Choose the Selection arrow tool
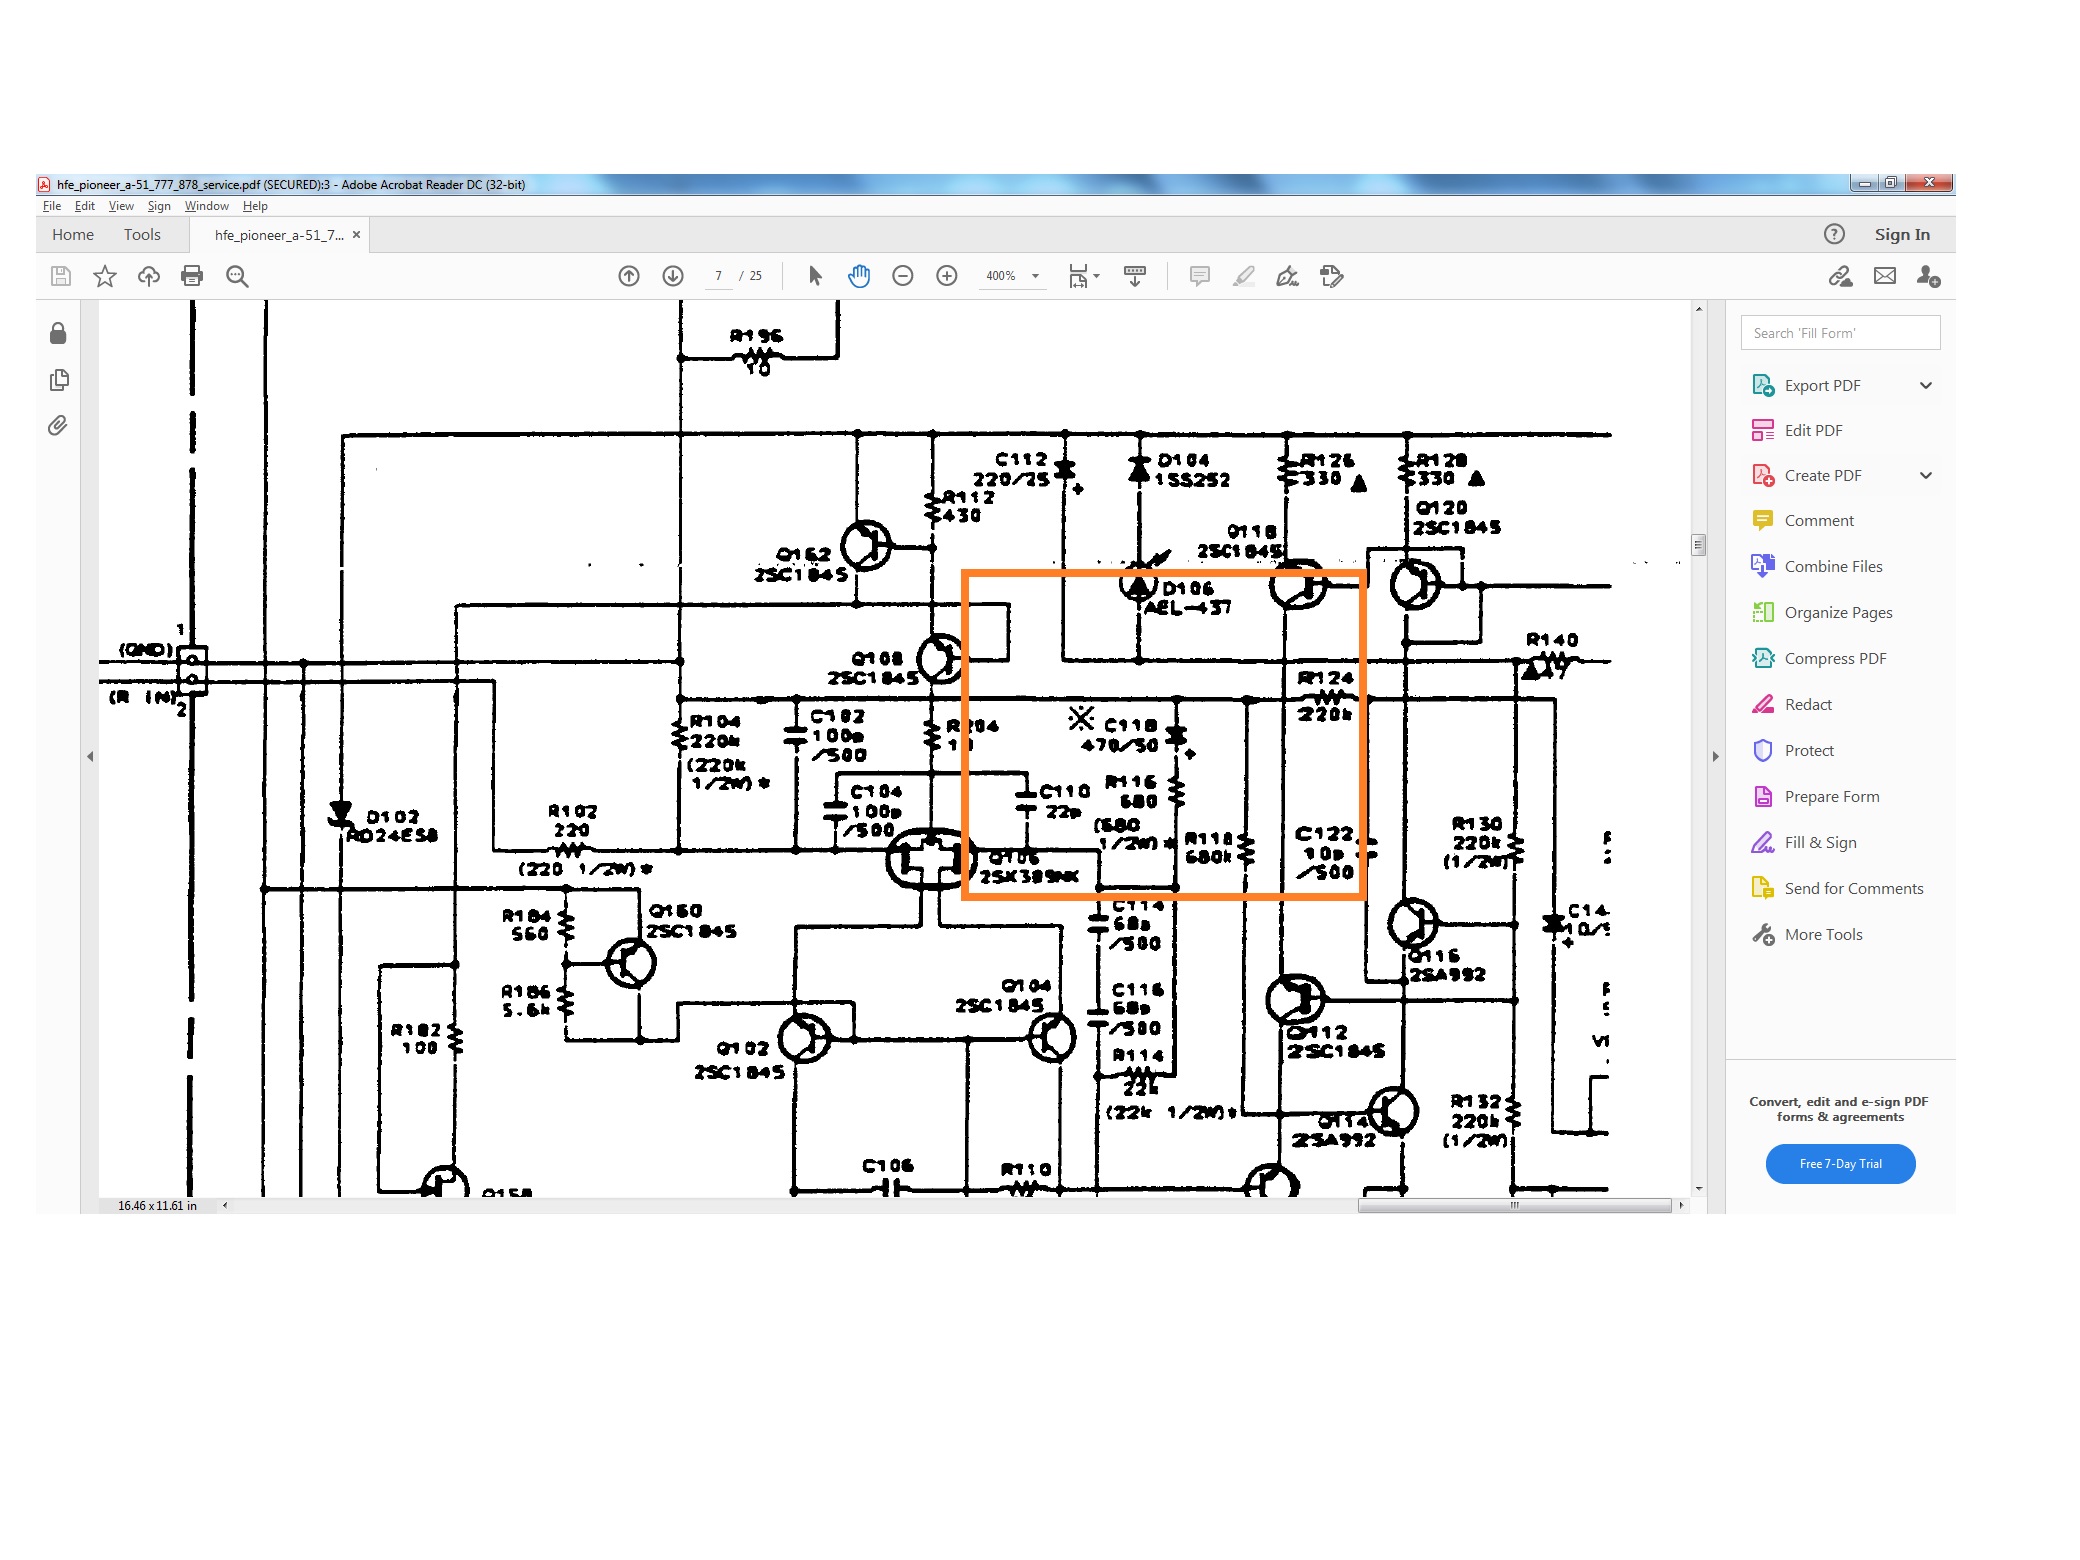The width and height of the screenshot is (2080, 1560). (x=815, y=276)
